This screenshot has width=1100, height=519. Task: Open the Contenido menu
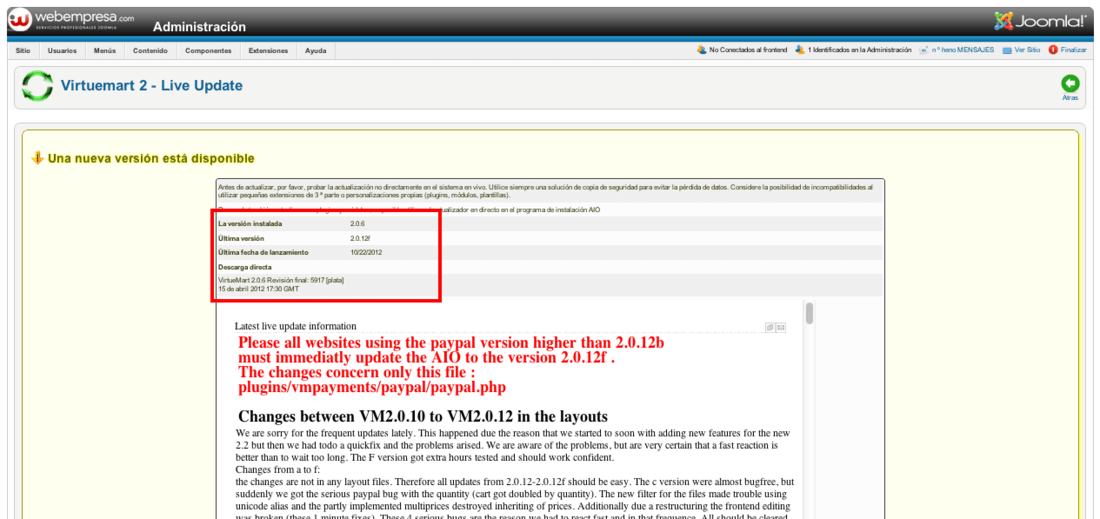pos(150,50)
